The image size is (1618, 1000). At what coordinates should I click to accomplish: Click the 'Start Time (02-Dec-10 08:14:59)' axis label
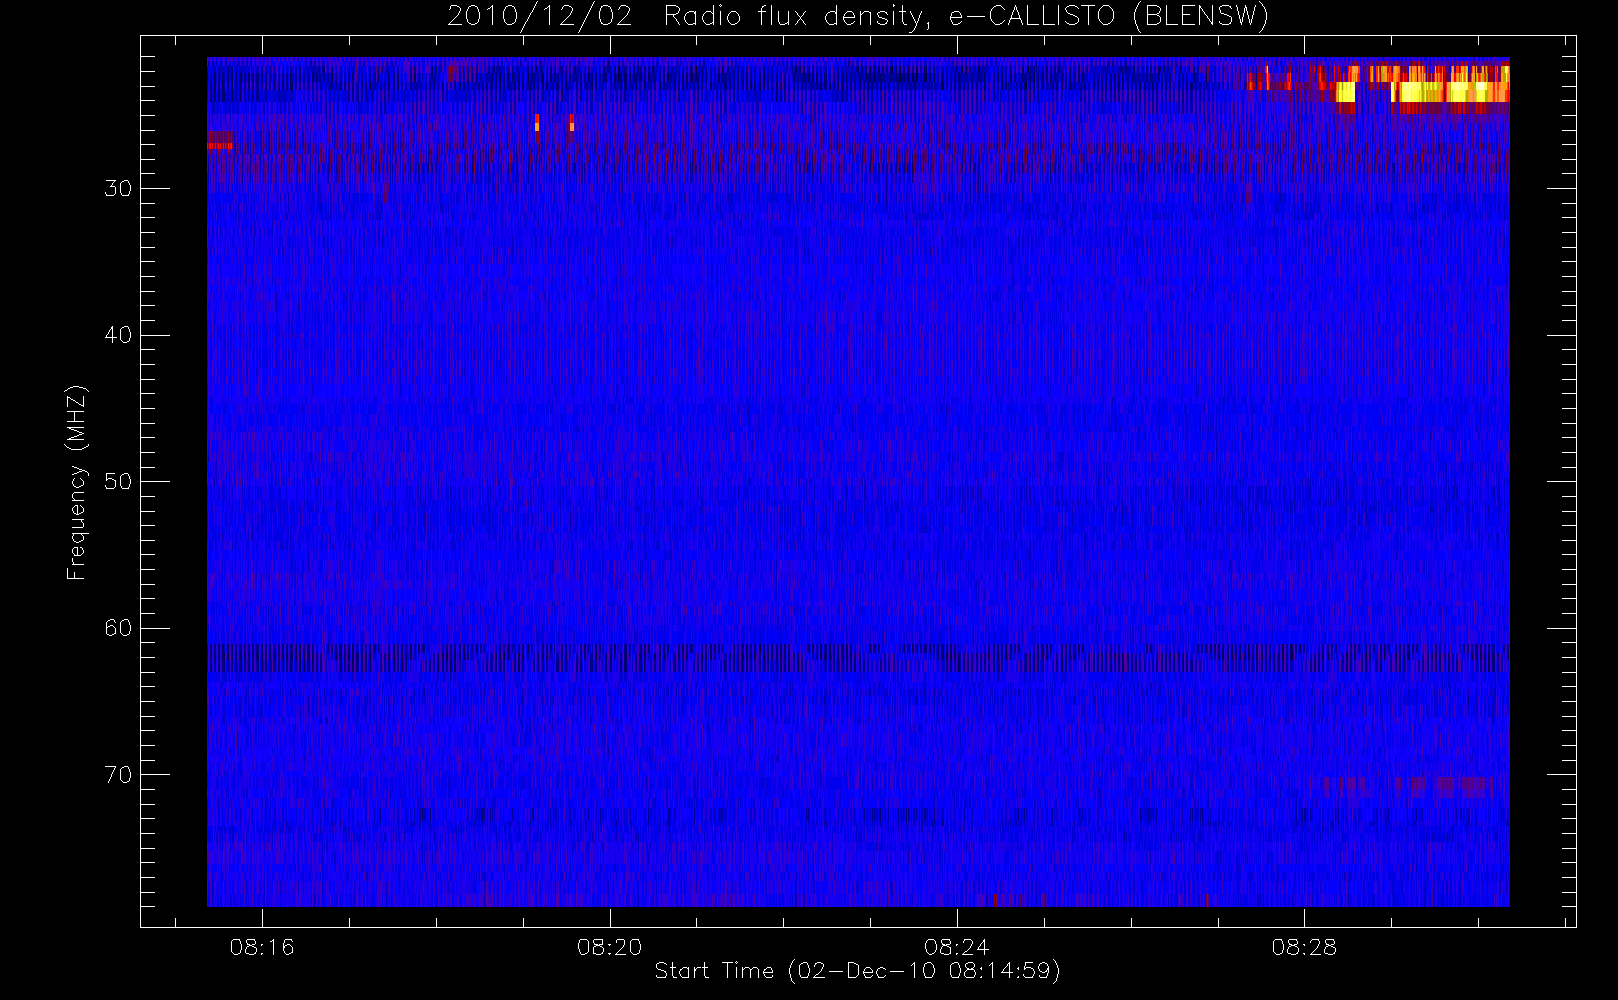[x=857, y=971]
